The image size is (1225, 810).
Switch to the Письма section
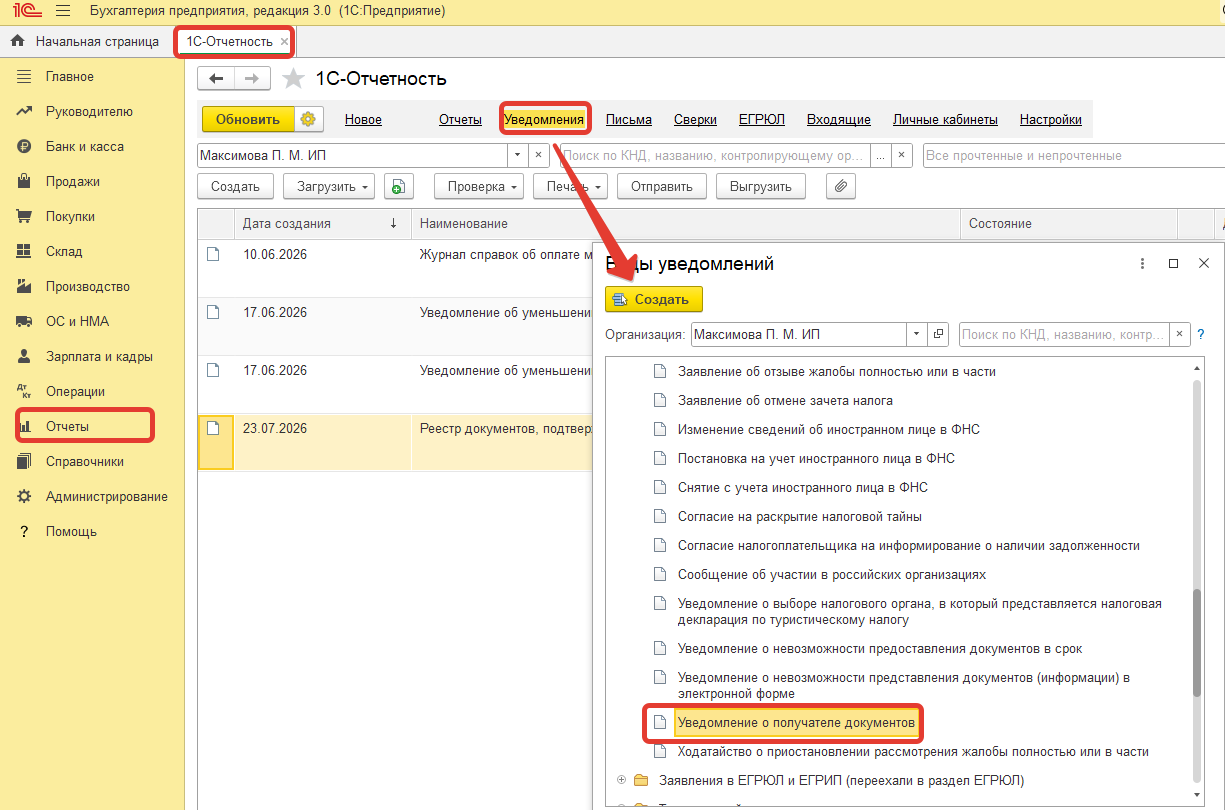[x=629, y=120]
